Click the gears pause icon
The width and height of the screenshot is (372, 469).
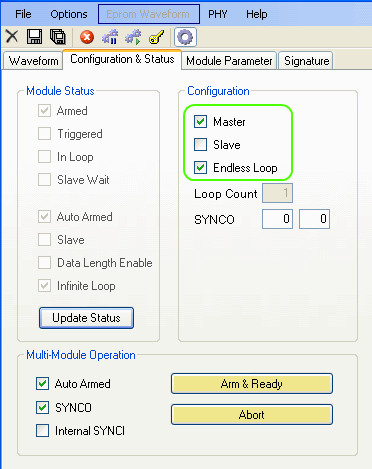110,37
